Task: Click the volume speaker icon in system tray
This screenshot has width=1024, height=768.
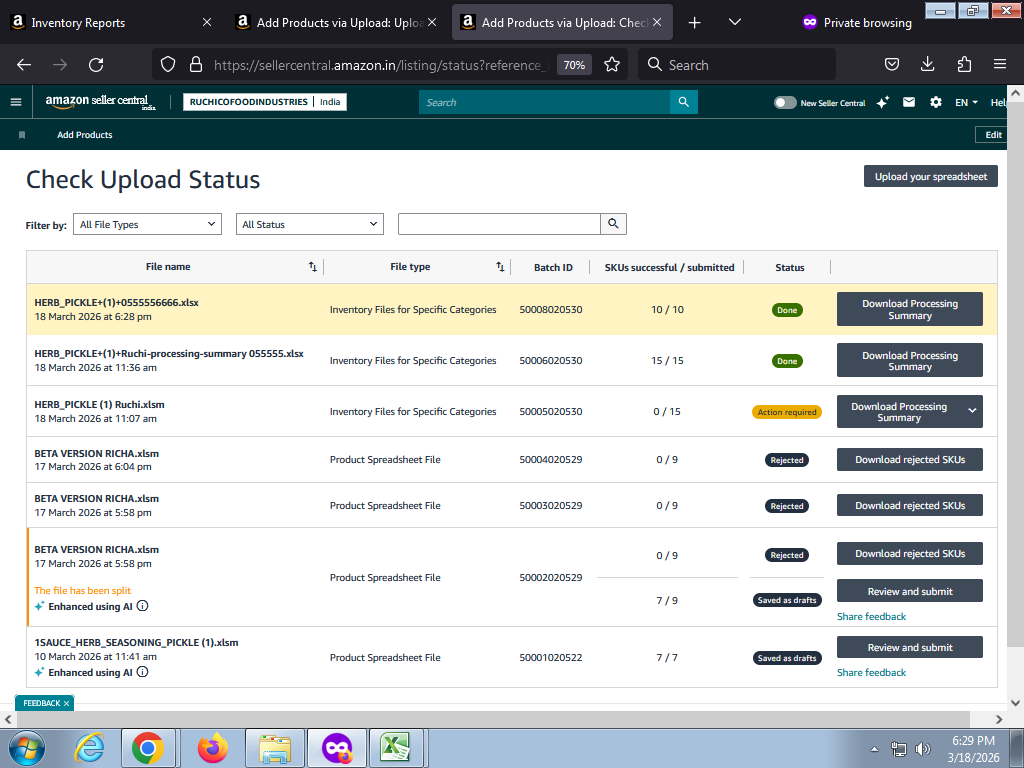Action: click(922, 749)
